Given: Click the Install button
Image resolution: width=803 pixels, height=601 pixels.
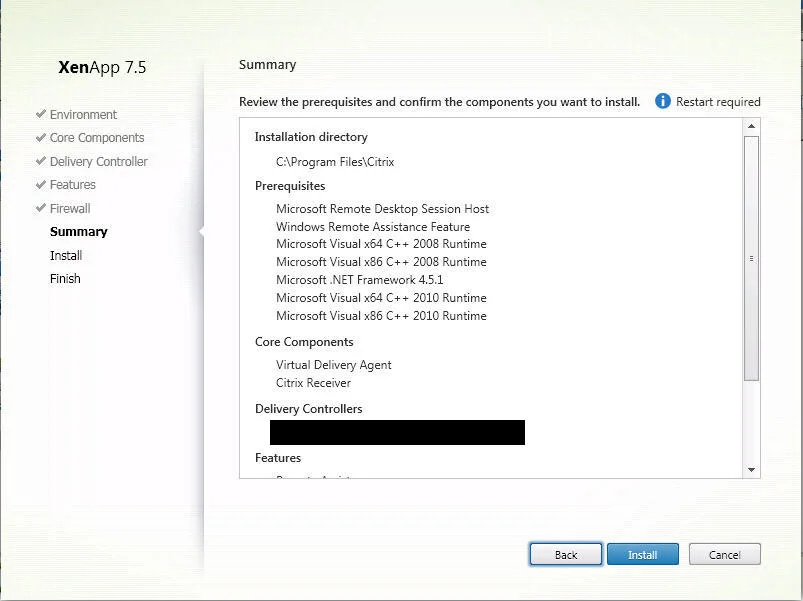Looking at the screenshot, I should coord(643,554).
